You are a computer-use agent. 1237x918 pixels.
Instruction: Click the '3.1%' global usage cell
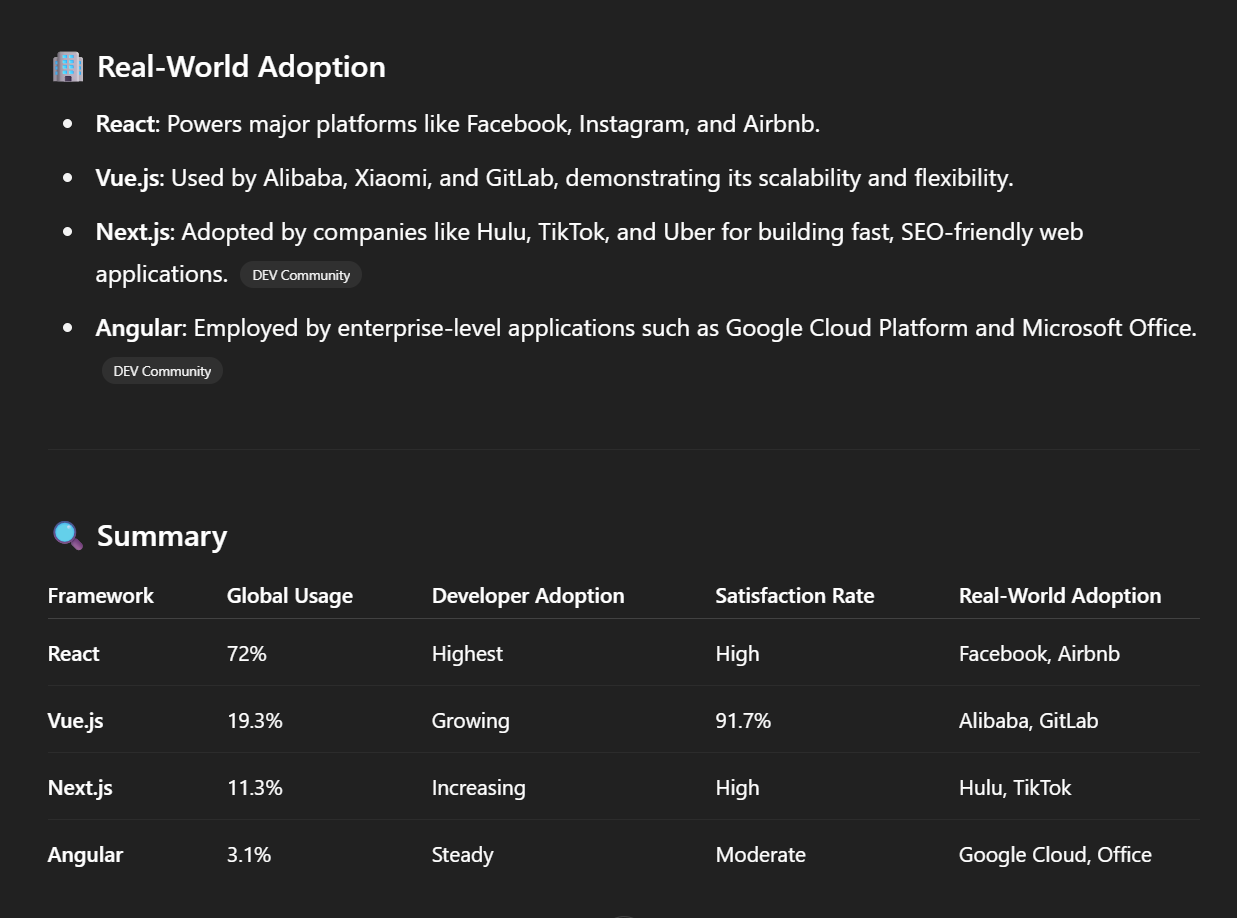point(249,855)
